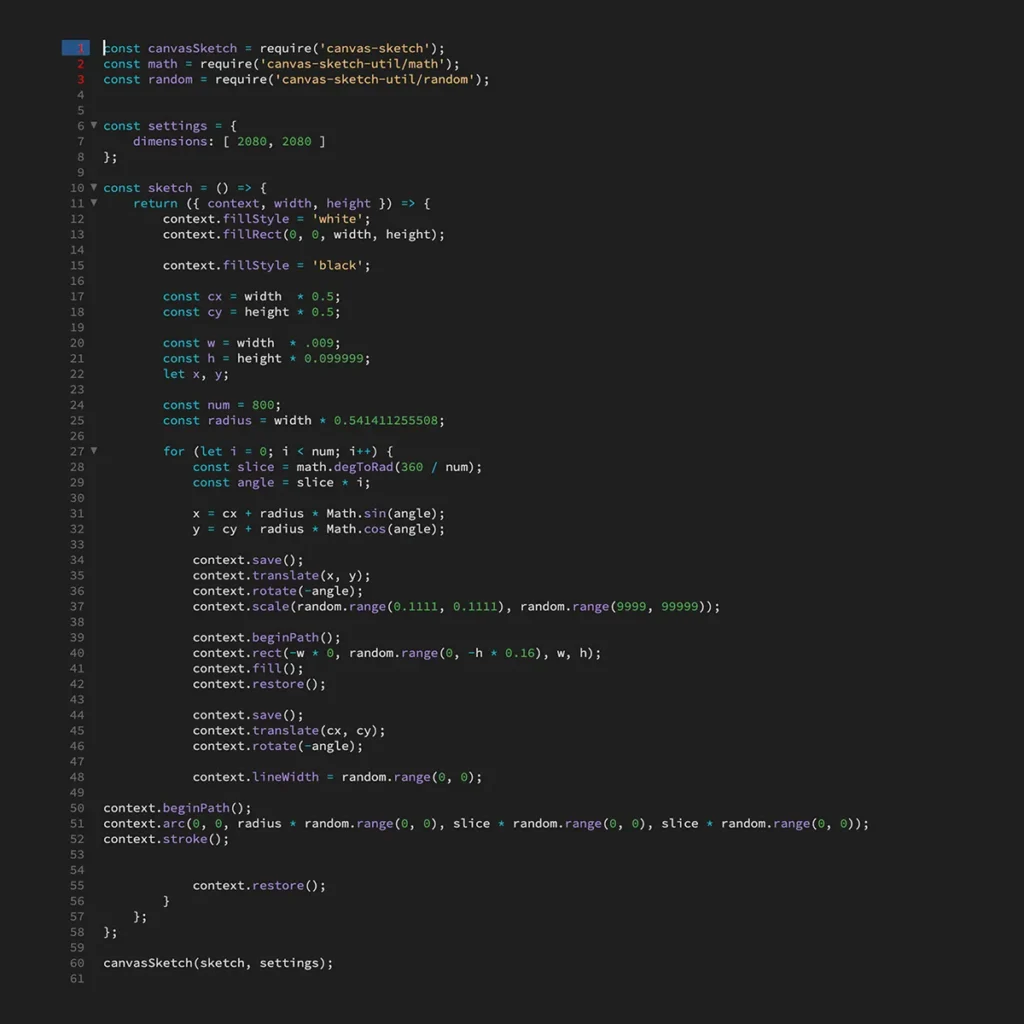This screenshot has width=1024, height=1024.
Task: Click 'context.rect' on line 40
Action: 237,653
